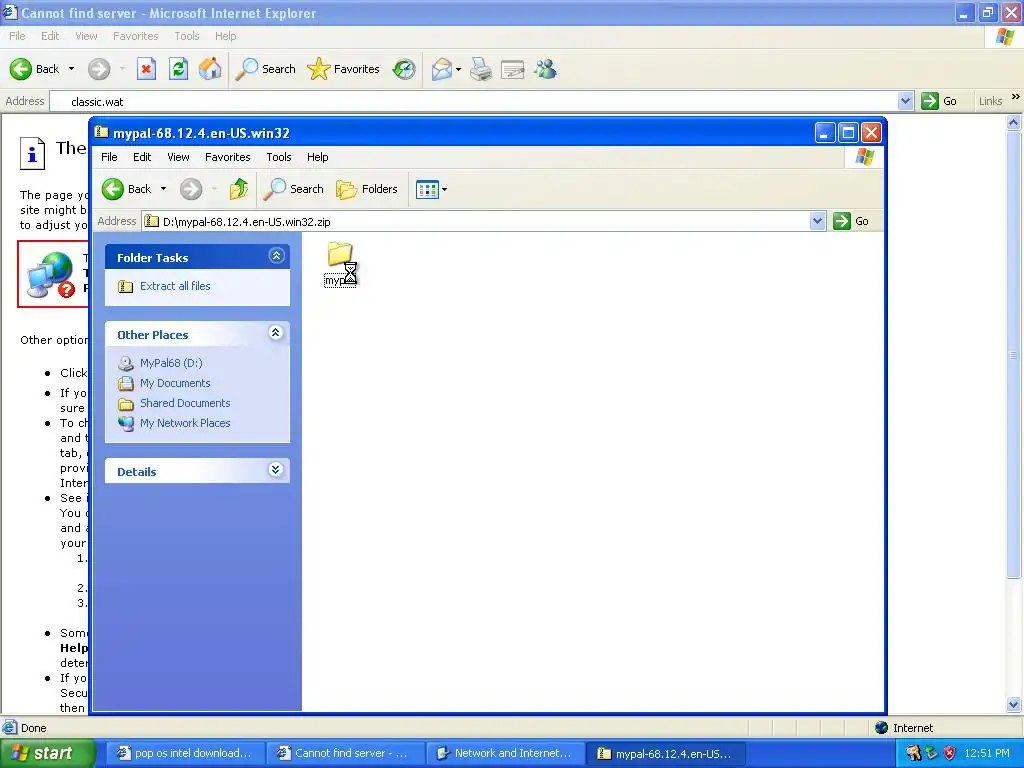Click Extract all files link
1024x768 pixels.
click(175, 286)
